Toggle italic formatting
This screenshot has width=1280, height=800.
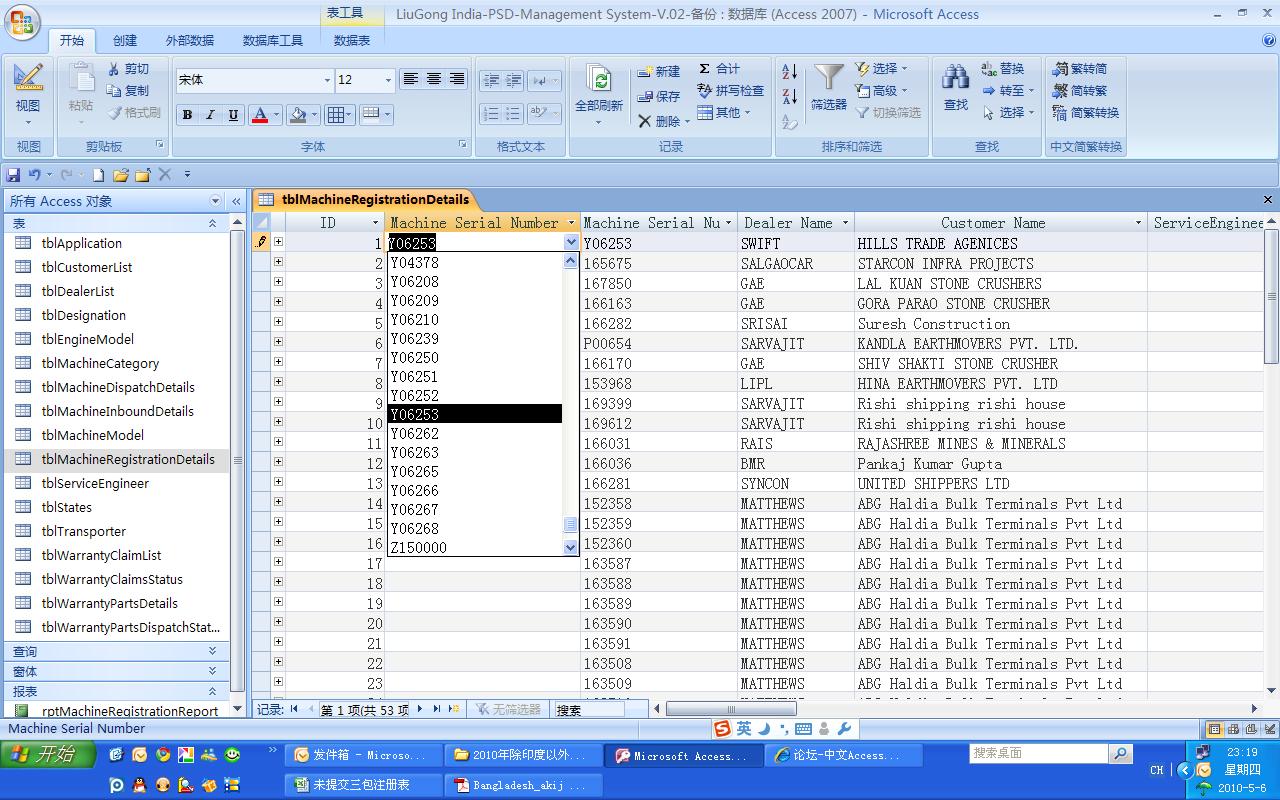pyautogui.click(x=210, y=115)
